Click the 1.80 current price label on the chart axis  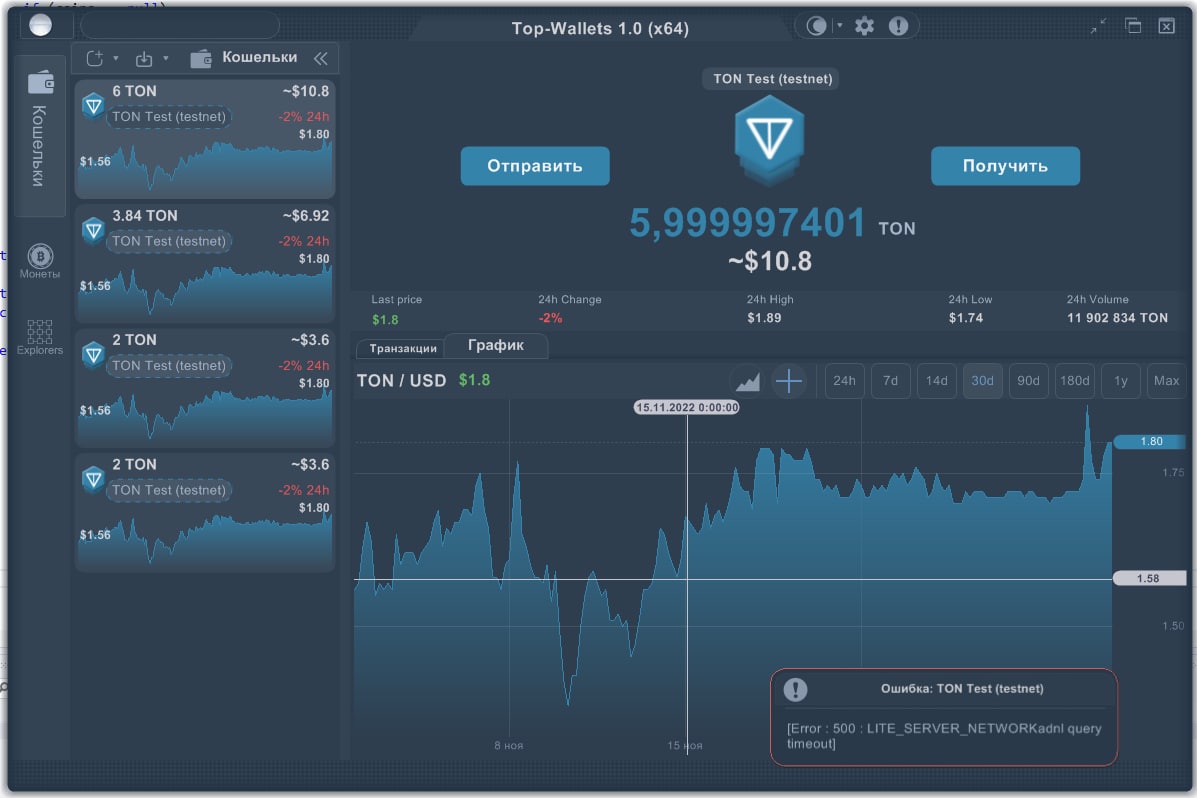click(1152, 441)
